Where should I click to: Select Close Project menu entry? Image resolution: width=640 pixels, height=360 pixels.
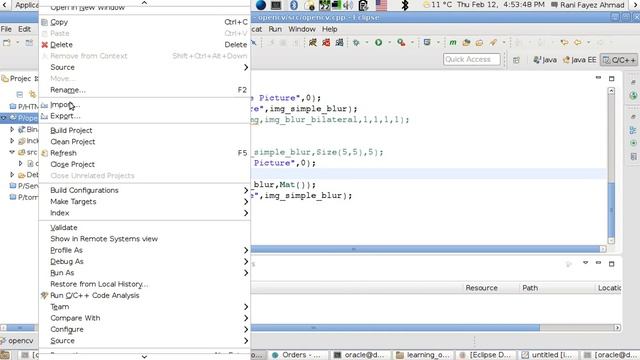tap(144, 164)
